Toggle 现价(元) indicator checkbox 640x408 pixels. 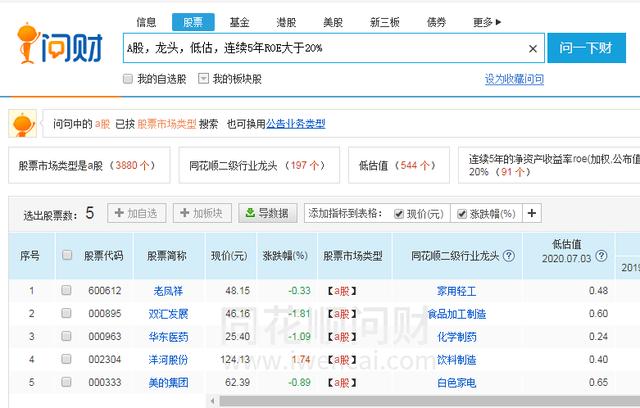pyautogui.click(x=398, y=214)
